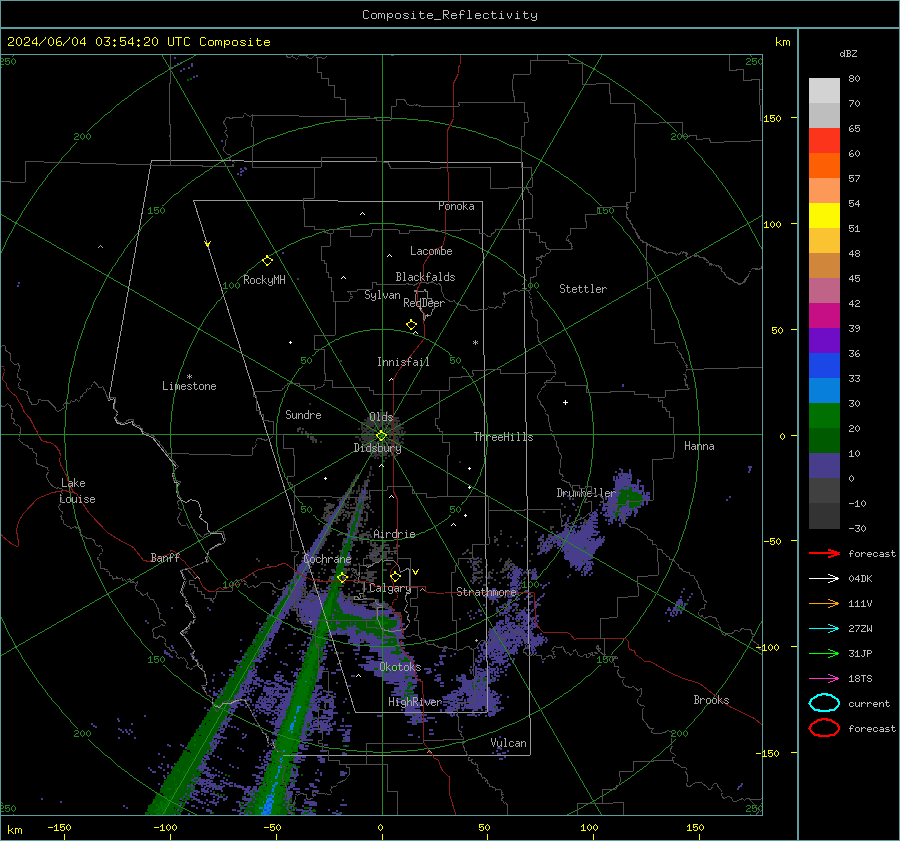Screen dimensions: 900x841
Task: Pick the yellow 51-54 dBZ swatch
Action: [x=824, y=216]
